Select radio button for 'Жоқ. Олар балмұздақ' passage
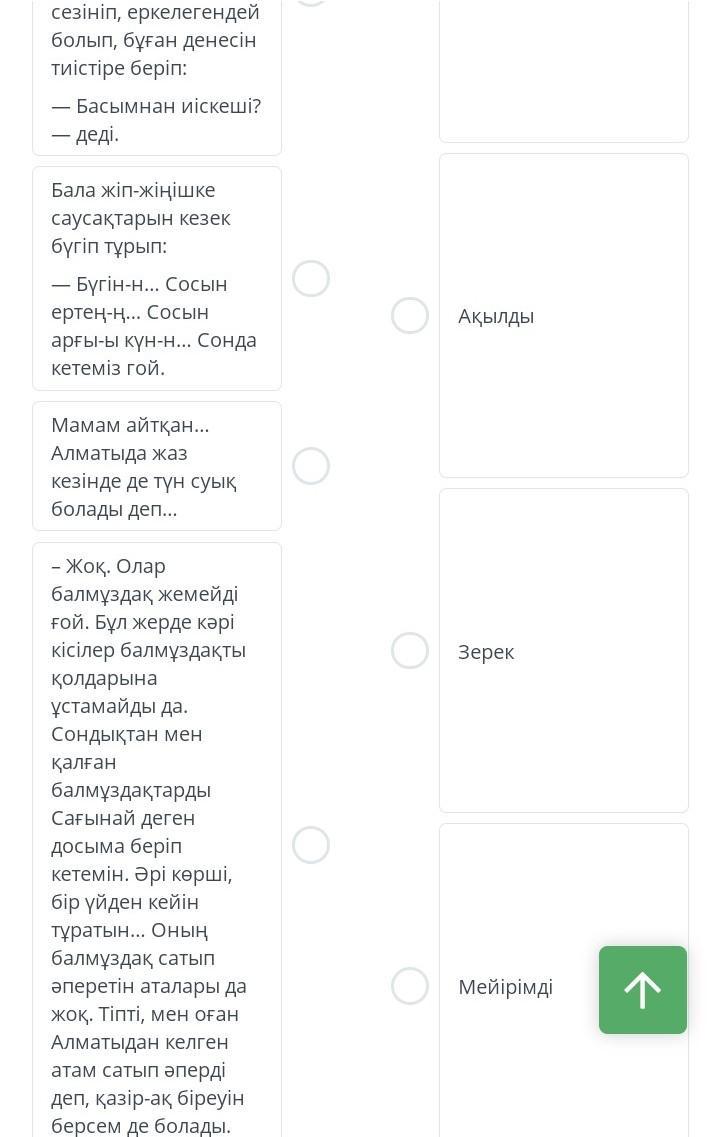Viewport: 720px width, 1137px height. pos(310,845)
